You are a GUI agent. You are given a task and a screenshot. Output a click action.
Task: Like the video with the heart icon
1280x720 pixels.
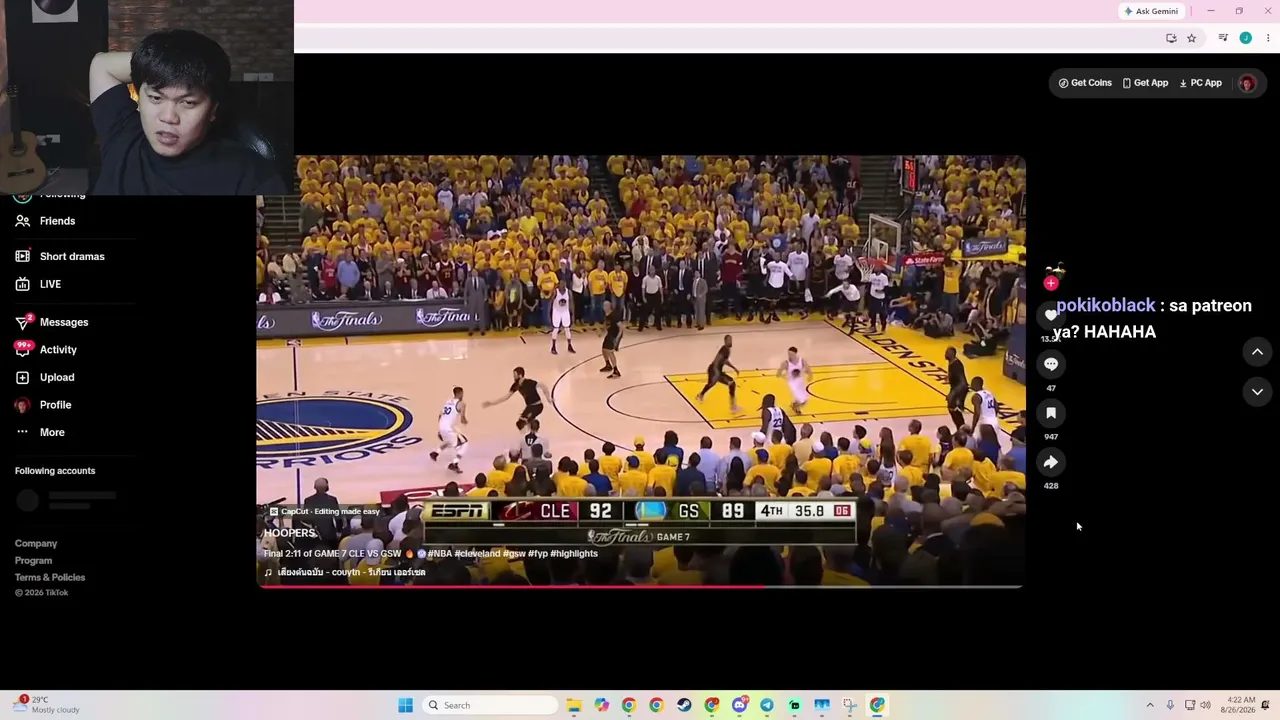(x=1050, y=316)
